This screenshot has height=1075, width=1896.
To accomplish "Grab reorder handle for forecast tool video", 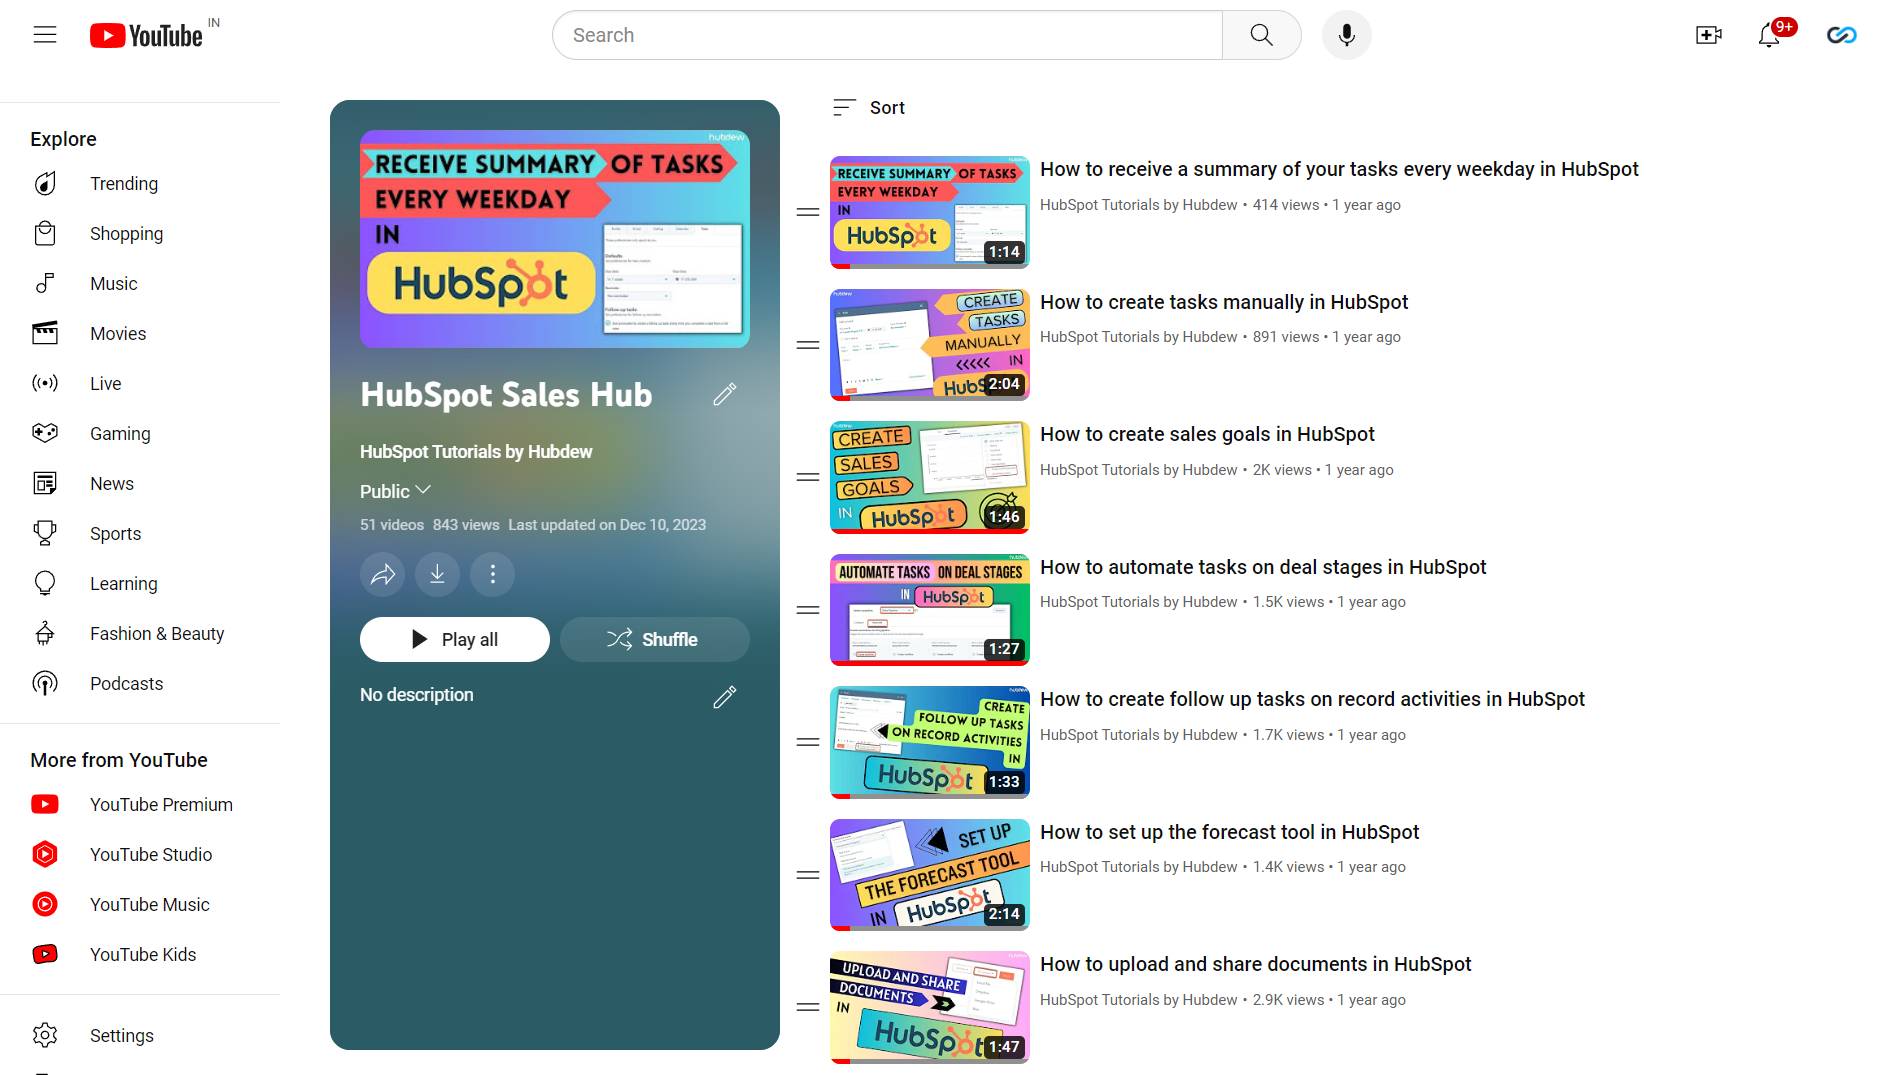I will pos(808,875).
